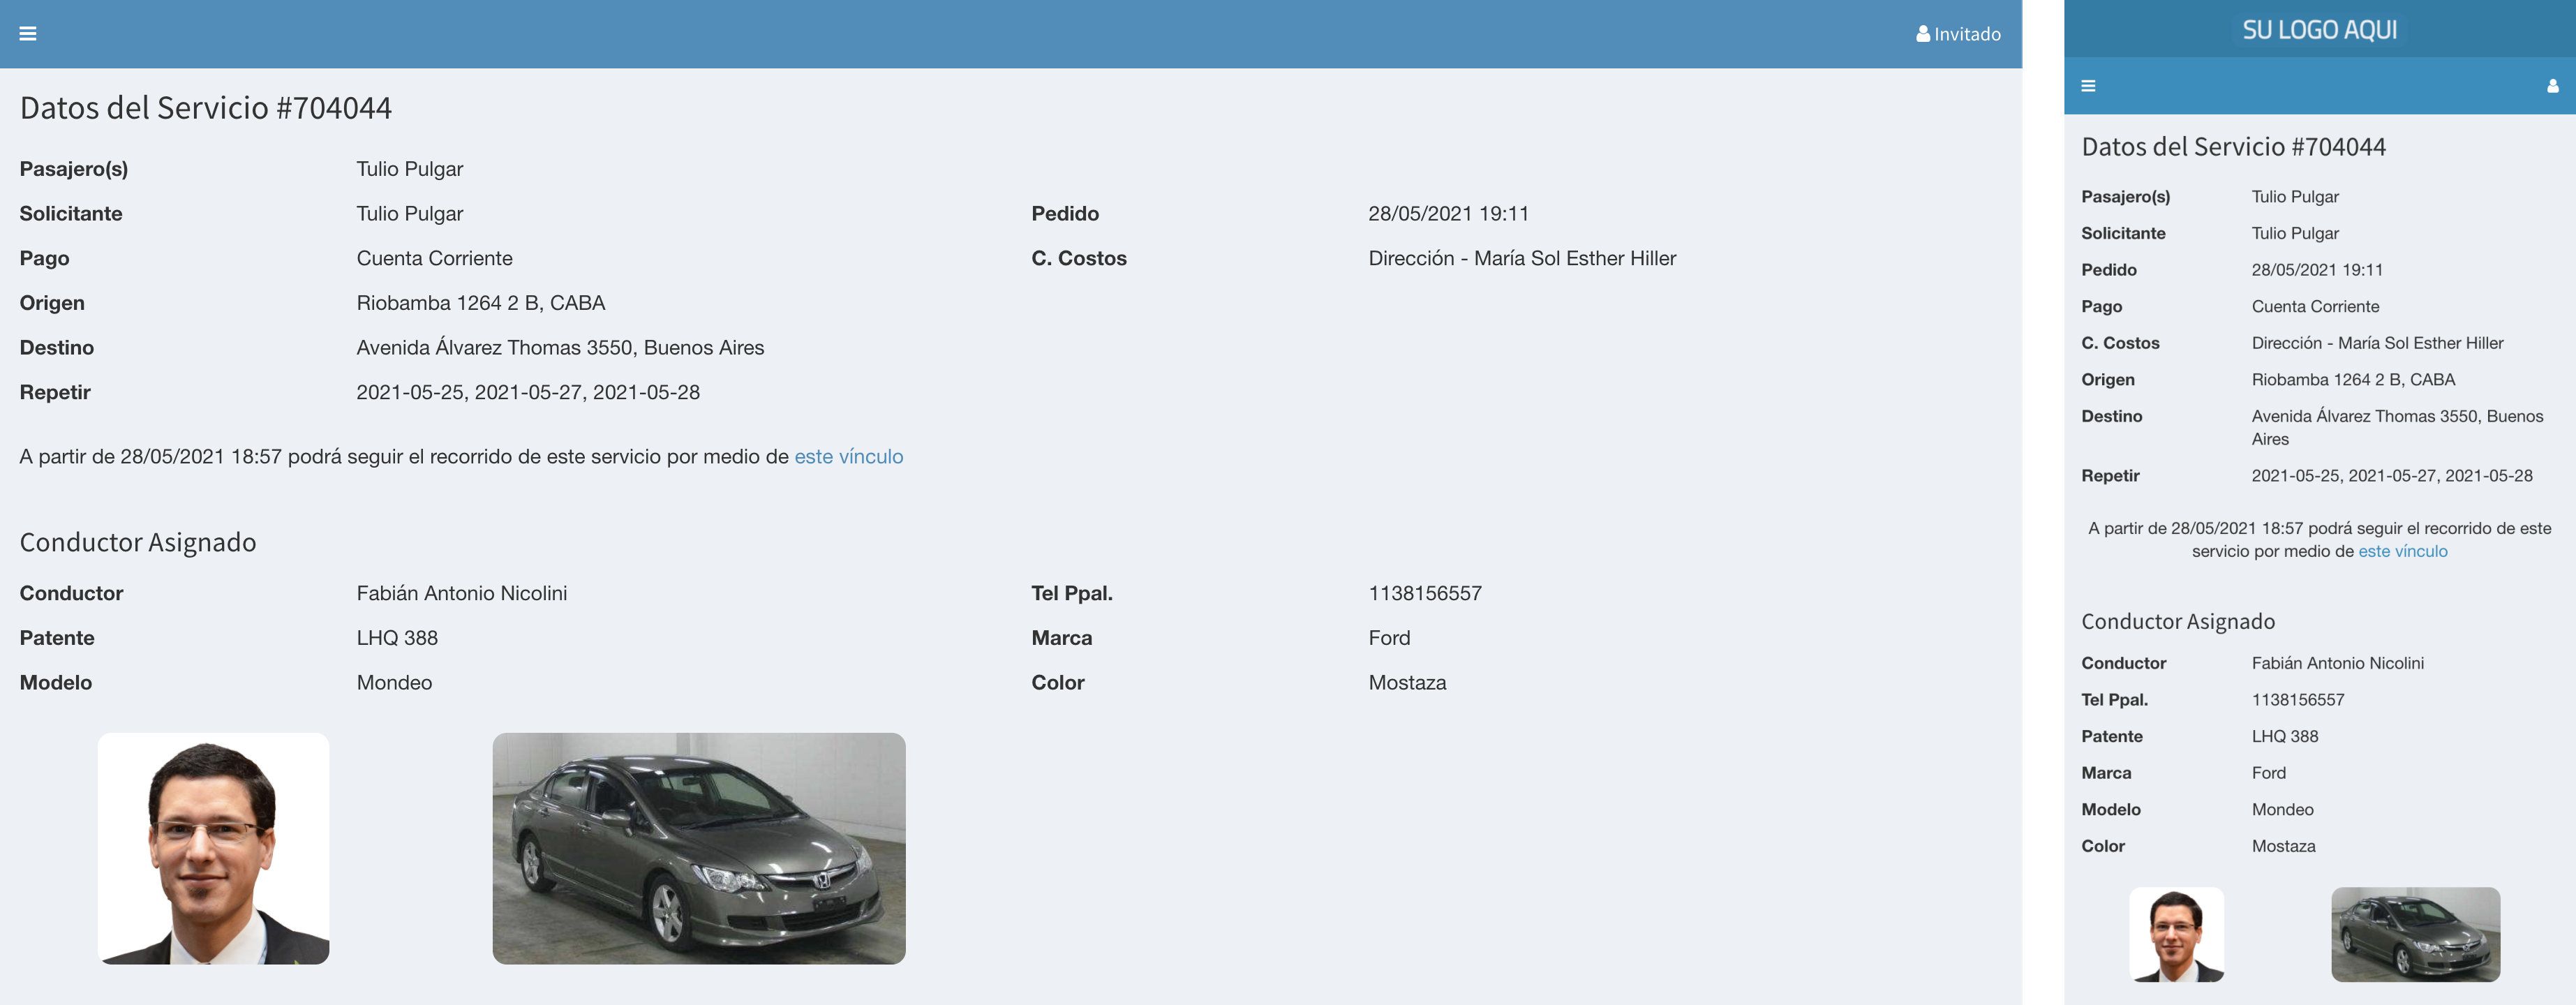This screenshot has width=2576, height=1005.
Task: Click the large gray car photo
Action: [698, 848]
